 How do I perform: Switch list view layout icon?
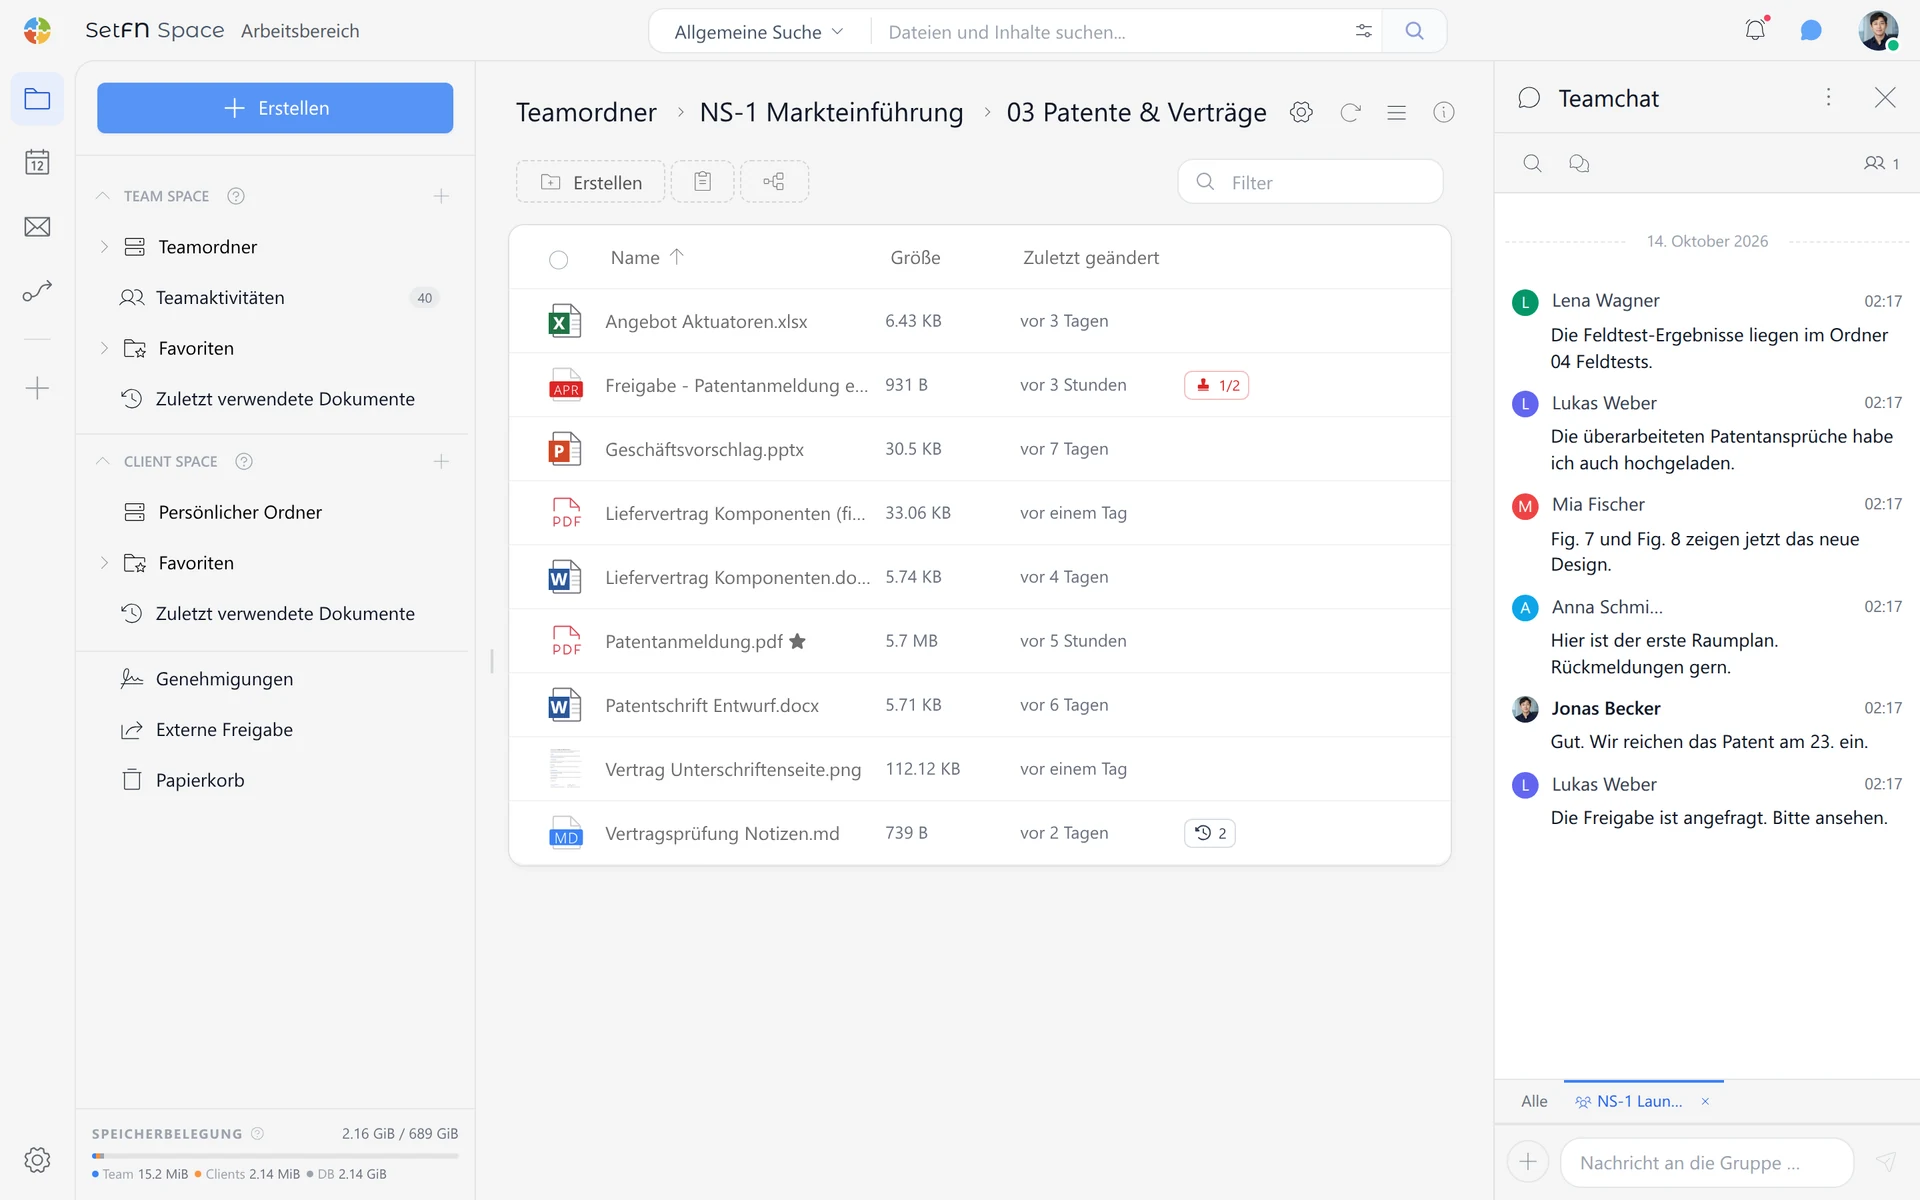click(x=1397, y=113)
